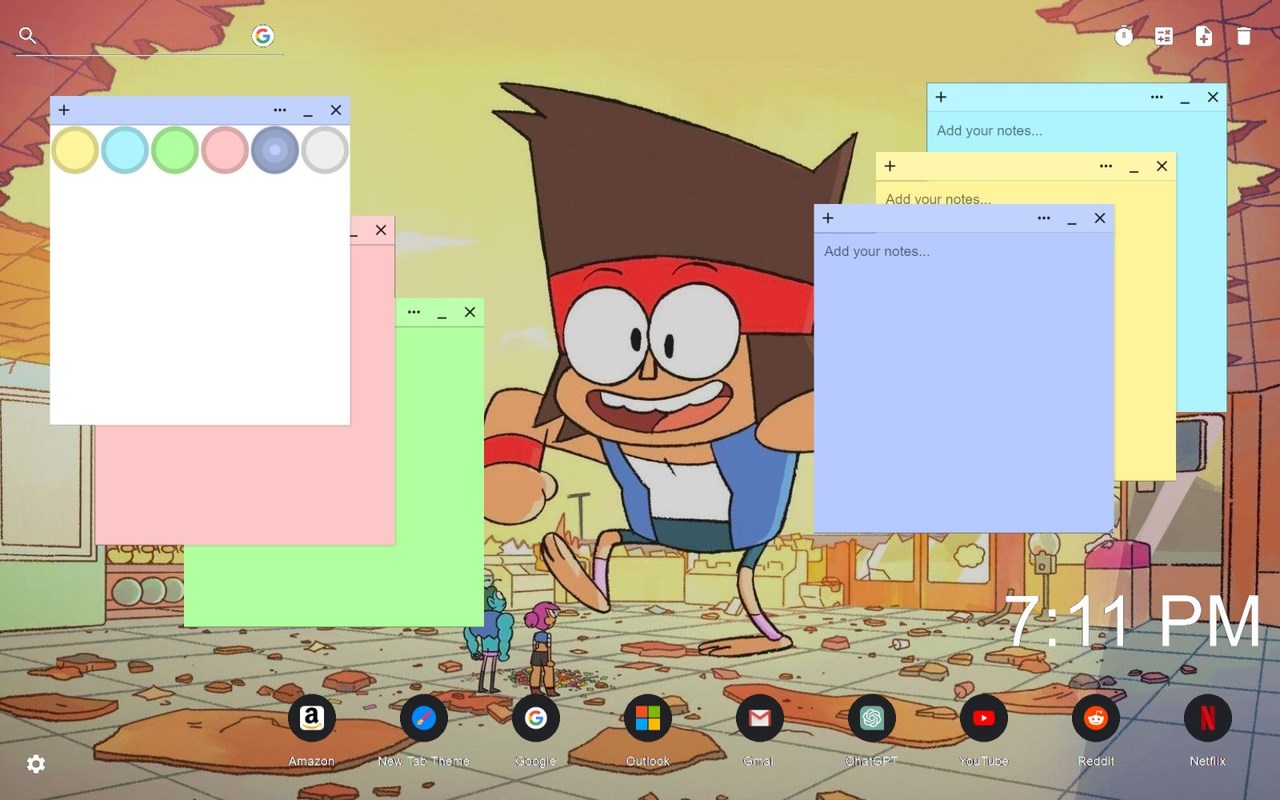Screen dimensions: 1280x800
Task: Click the plus on the blue note
Action: [828, 218]
